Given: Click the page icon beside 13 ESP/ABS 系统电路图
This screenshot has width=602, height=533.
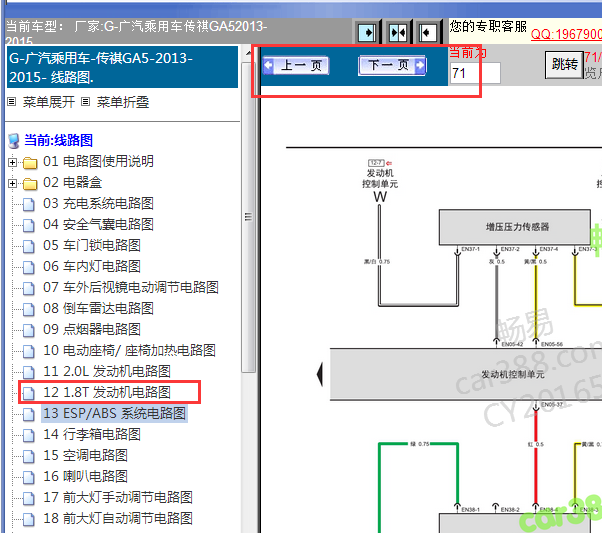Looking at the screenshot, I should (x=29, y=414).
